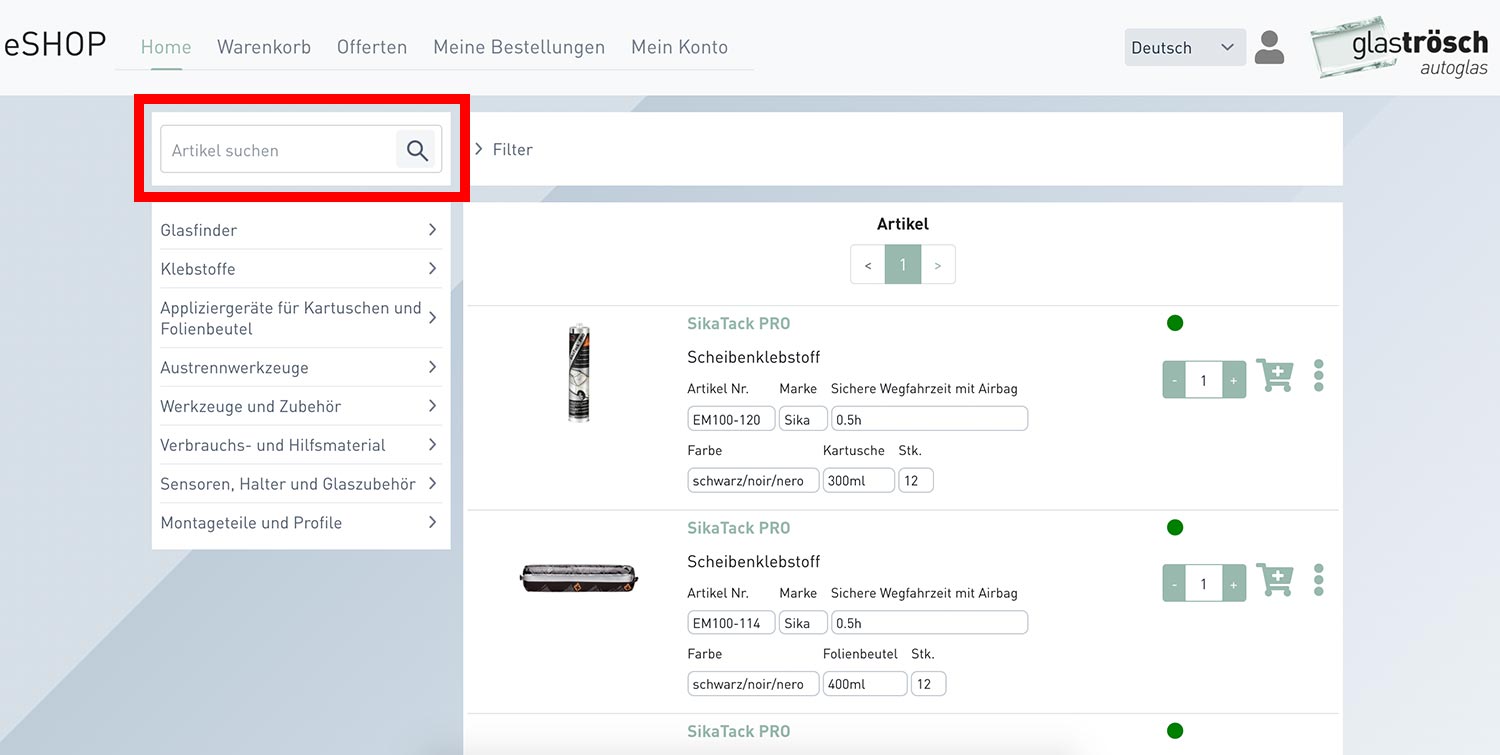Image resolution: width=1500 pixels, height=755 pixels.
Task: Go to previous results page
Action: point(868,265)
